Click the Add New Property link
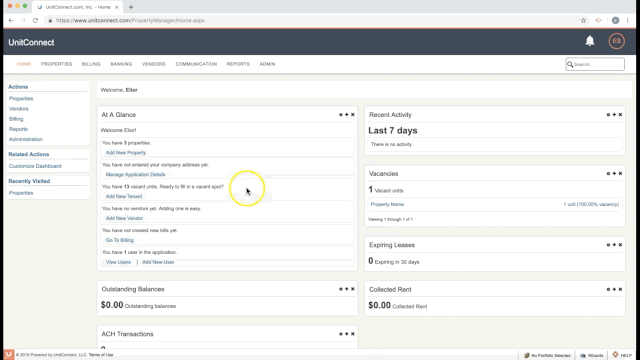This screenshot has width=640, height=360. click(x=126, y=153)
